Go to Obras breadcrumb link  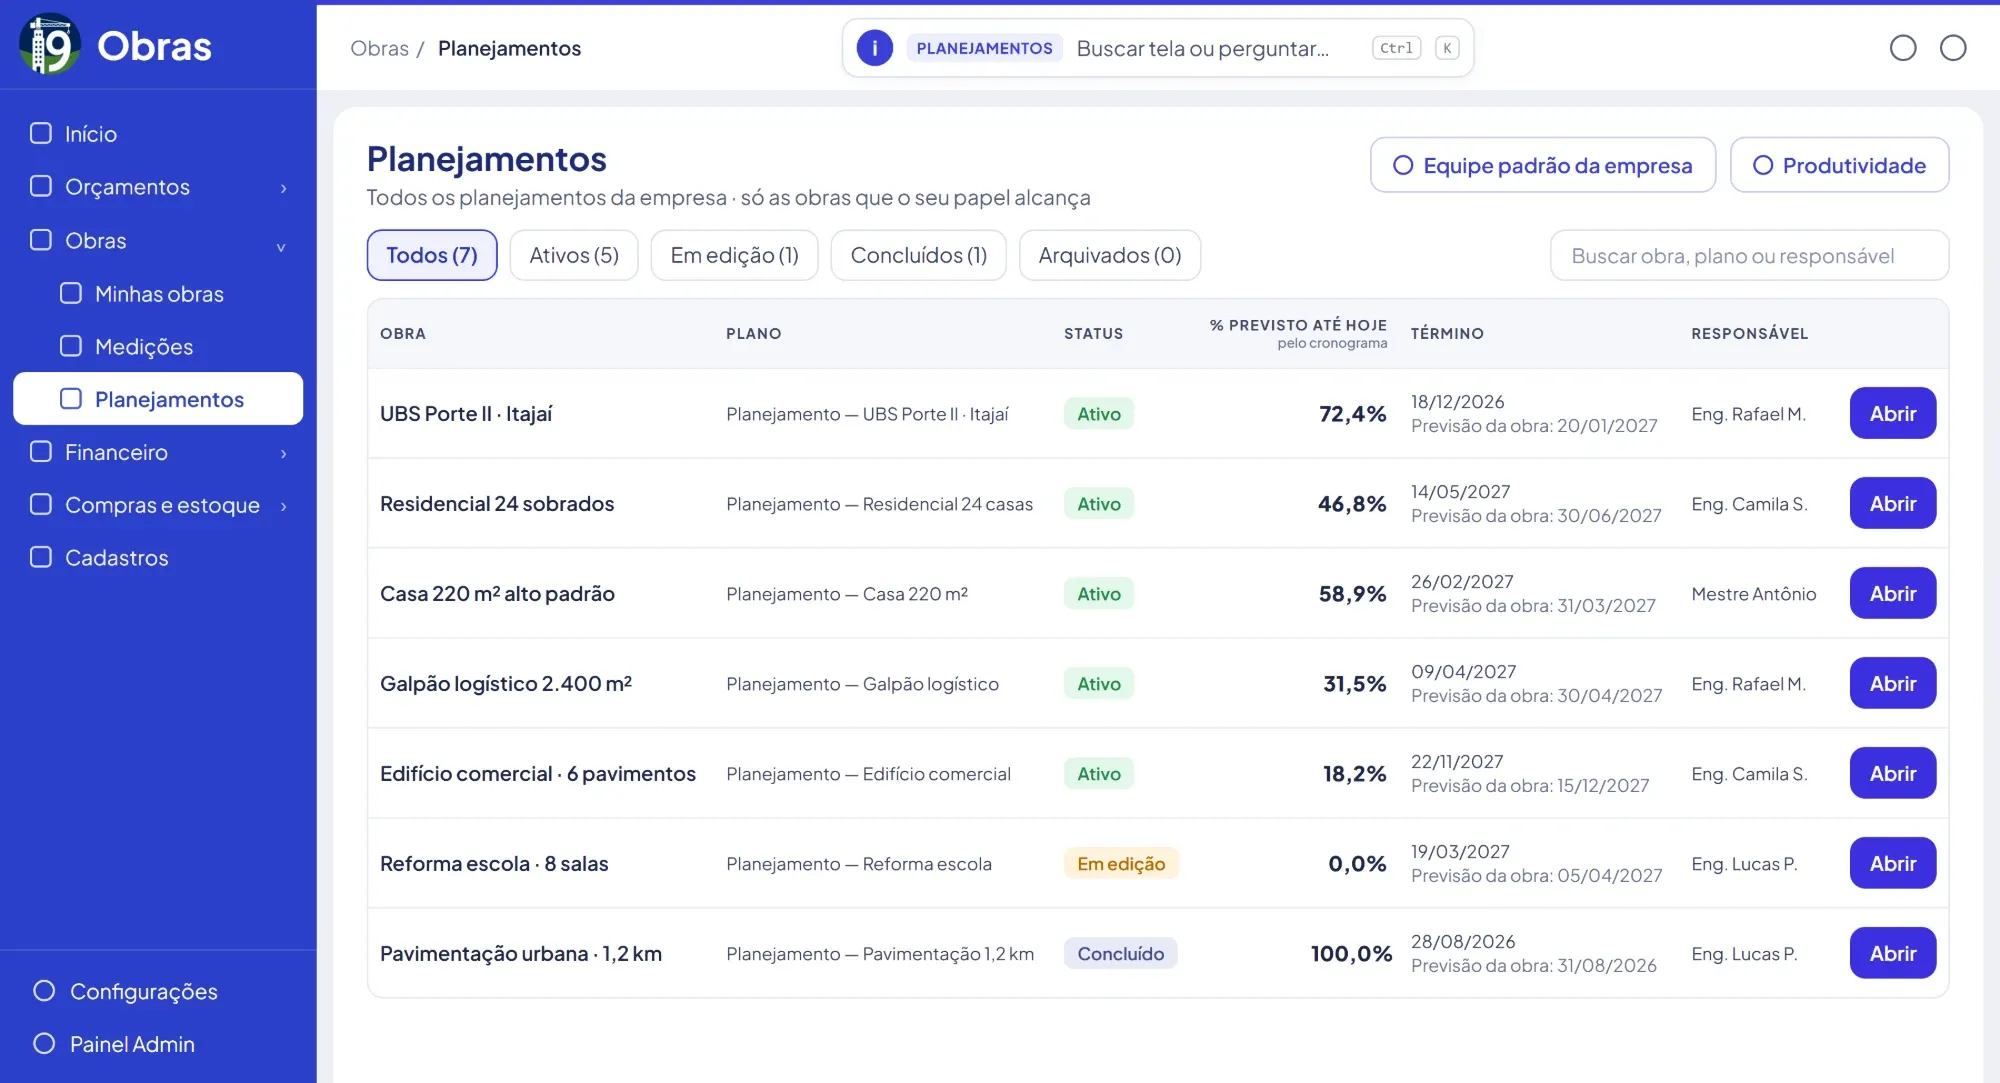380,48
